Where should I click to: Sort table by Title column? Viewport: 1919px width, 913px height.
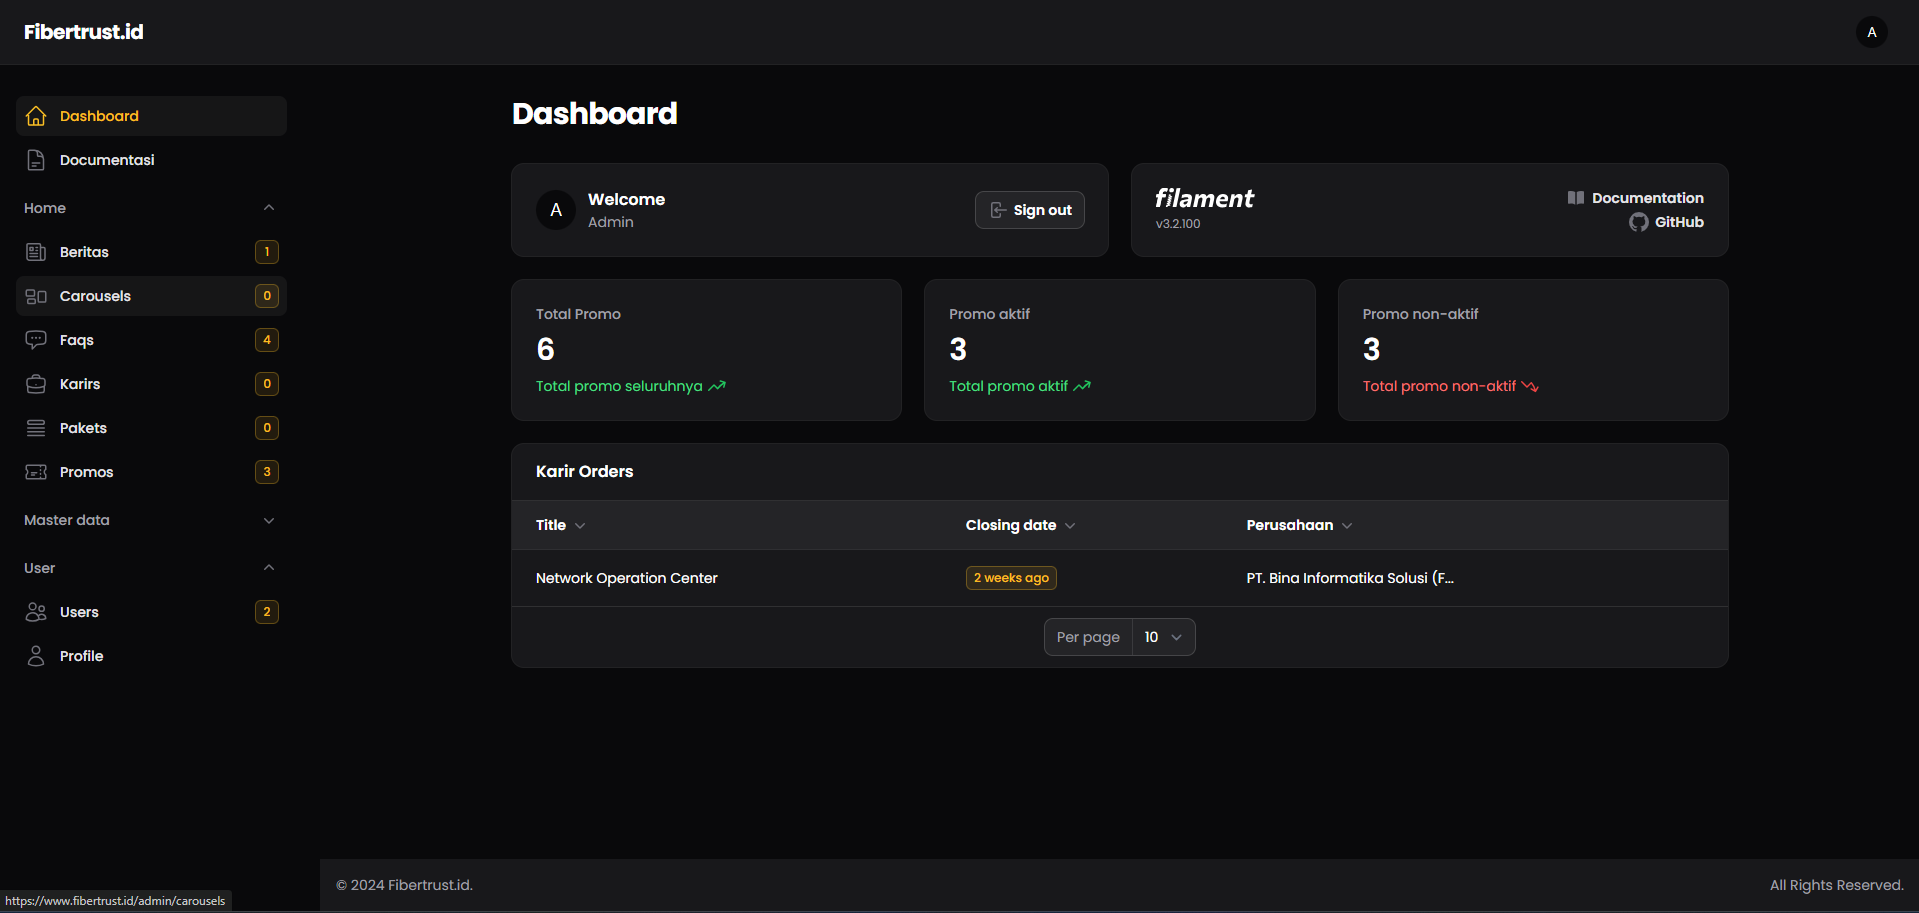click(x=560, y=525)
